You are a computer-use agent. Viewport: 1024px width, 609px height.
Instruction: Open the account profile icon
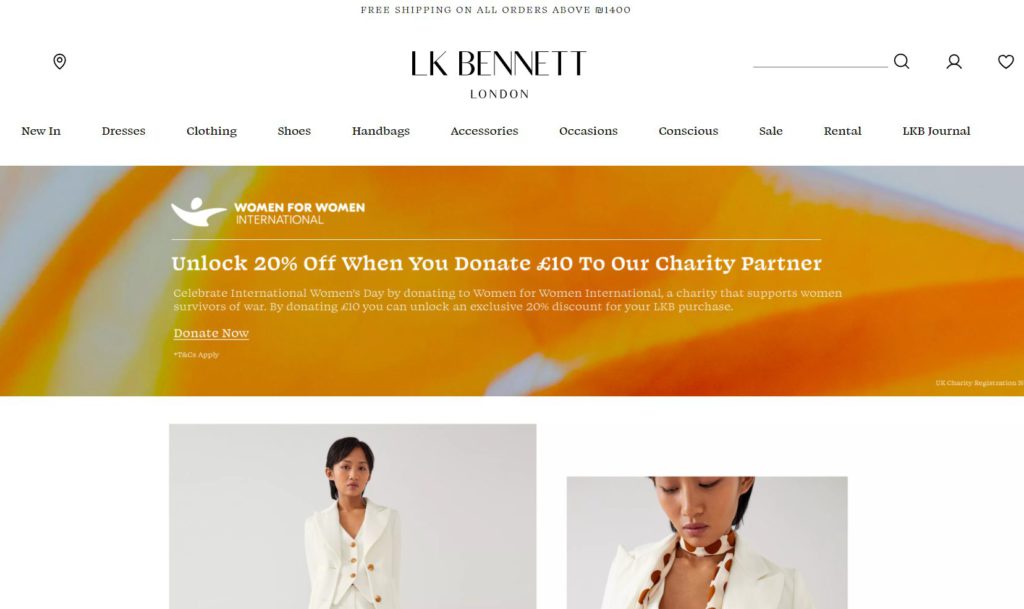[x=954, y=61]
